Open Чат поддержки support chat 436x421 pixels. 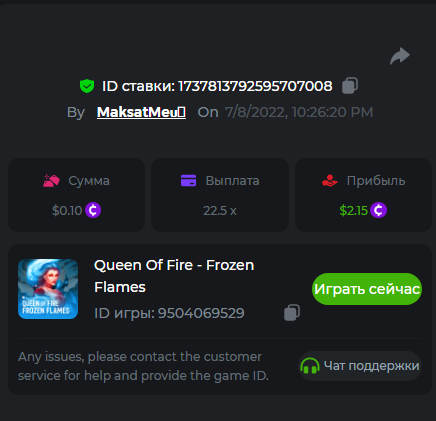point(360,366)
